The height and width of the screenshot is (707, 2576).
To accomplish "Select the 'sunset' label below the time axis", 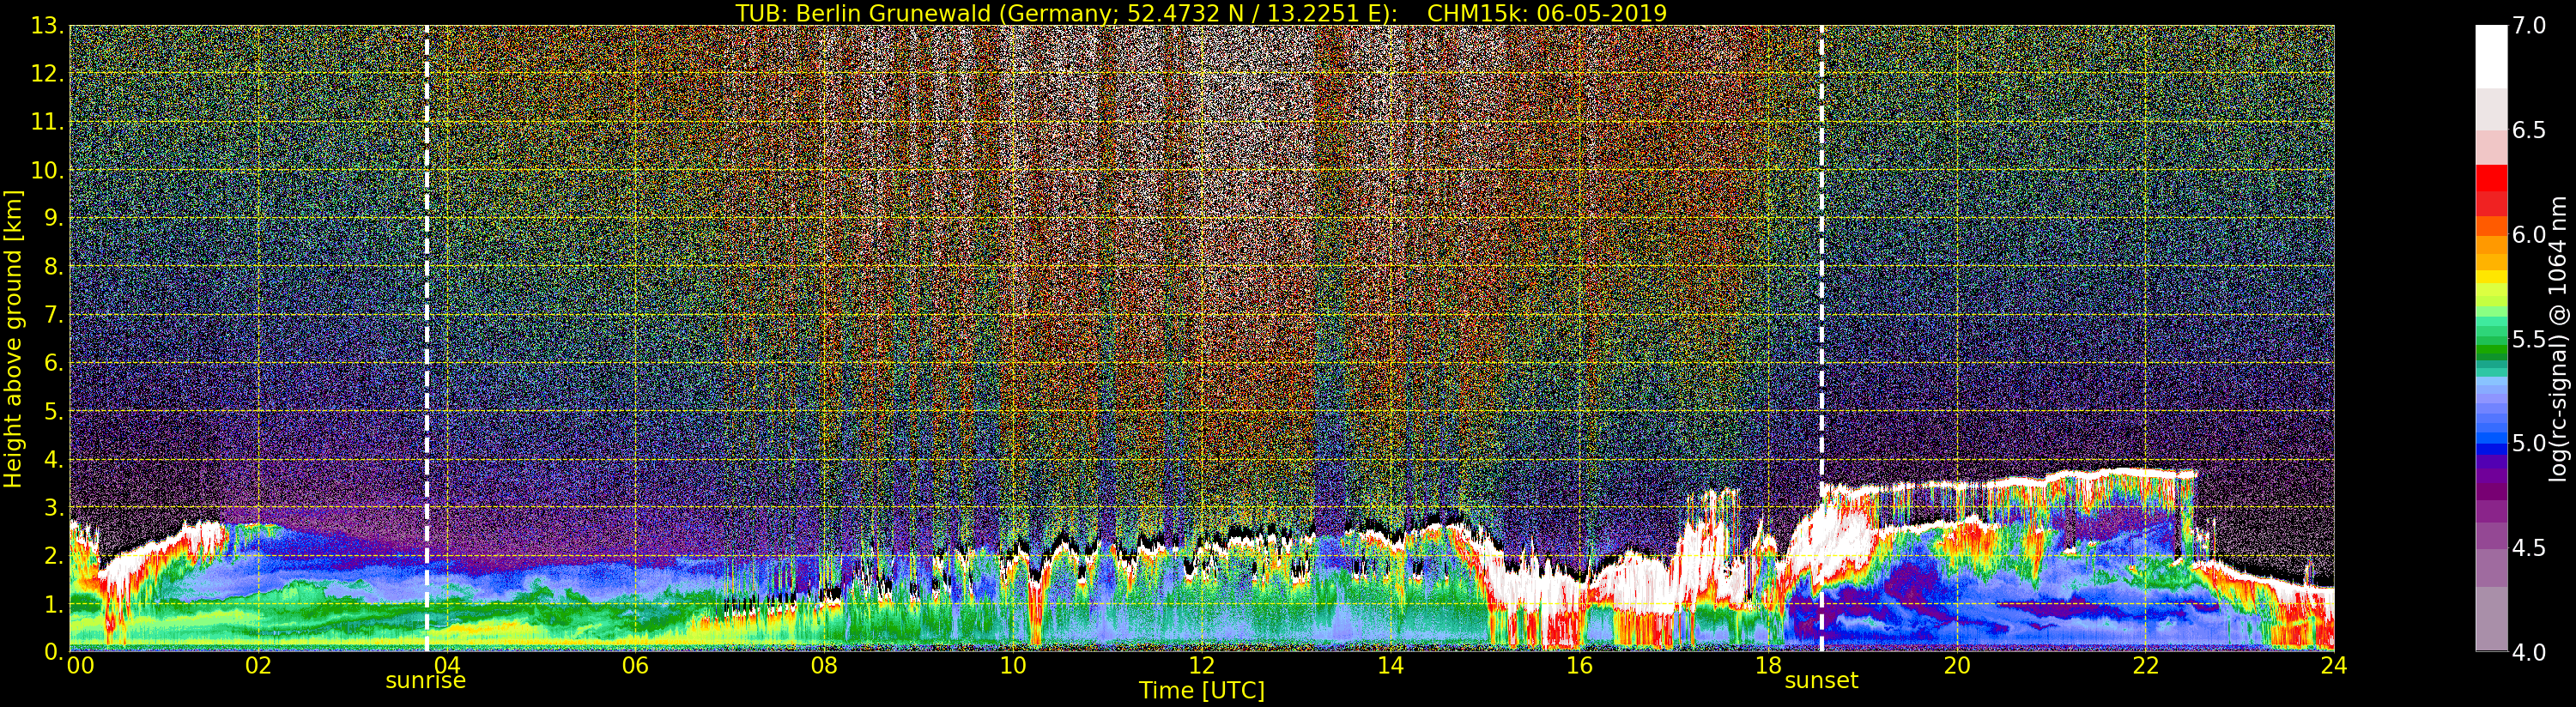I will 1821,681.
